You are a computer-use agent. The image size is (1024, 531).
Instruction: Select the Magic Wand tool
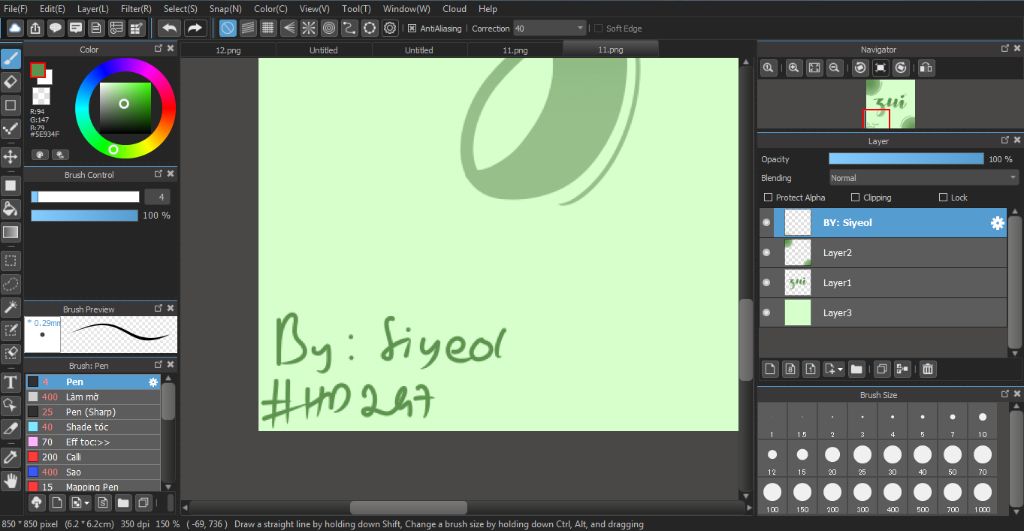coord(10,307)
